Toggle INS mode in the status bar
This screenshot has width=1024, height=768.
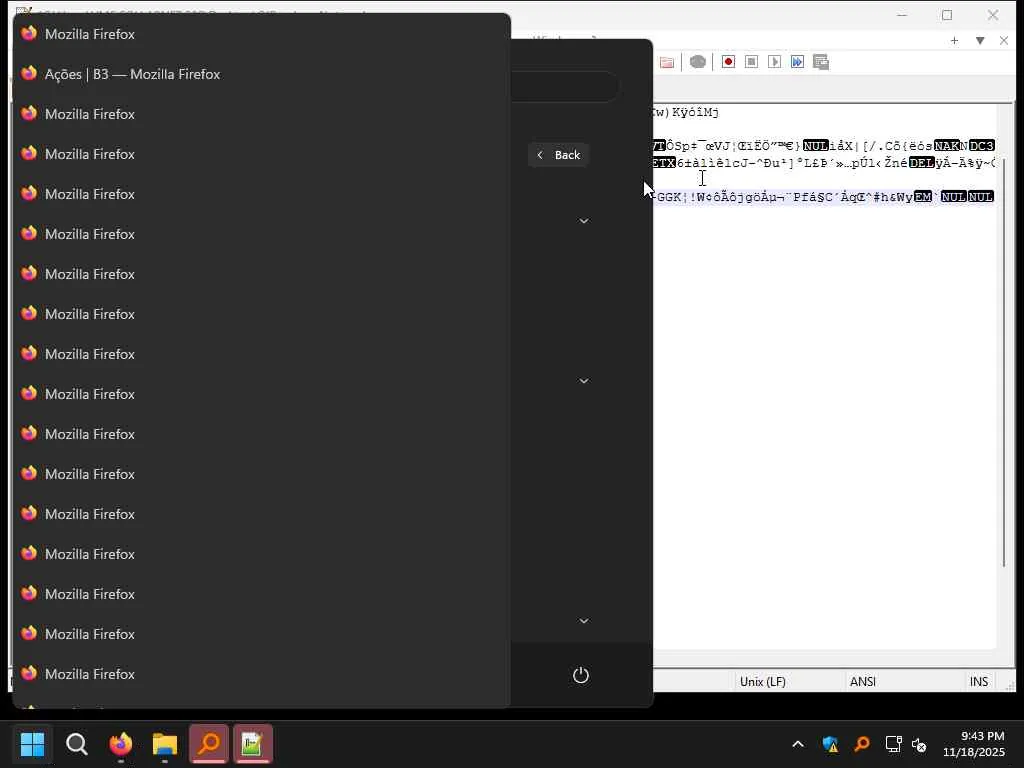(978, 681)
